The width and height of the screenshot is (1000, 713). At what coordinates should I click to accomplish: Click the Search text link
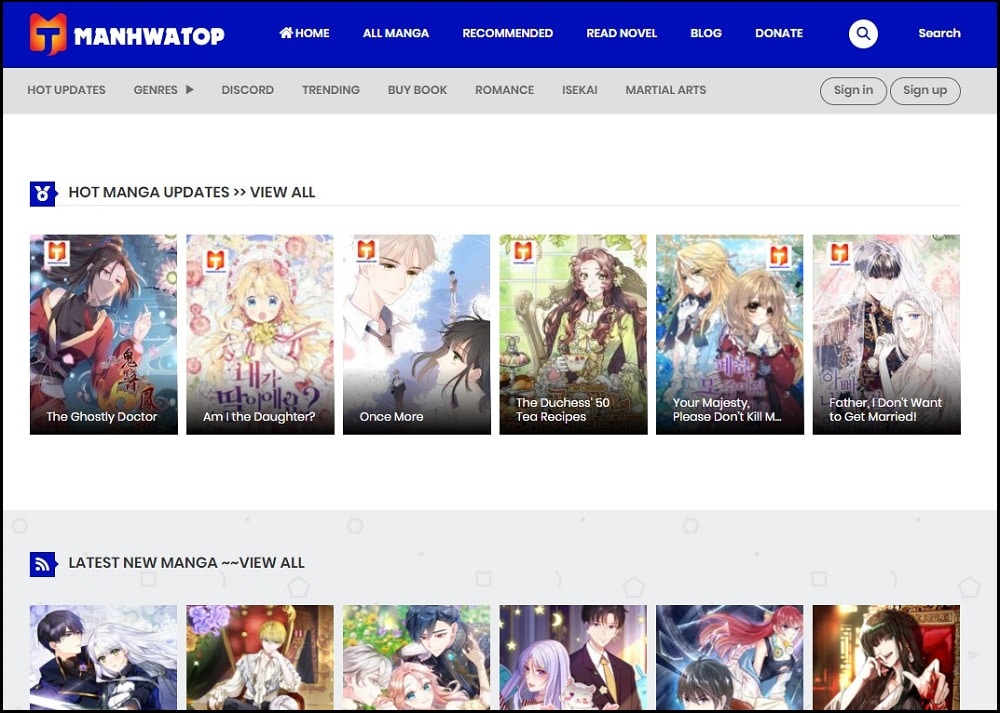tap(939, 33)
